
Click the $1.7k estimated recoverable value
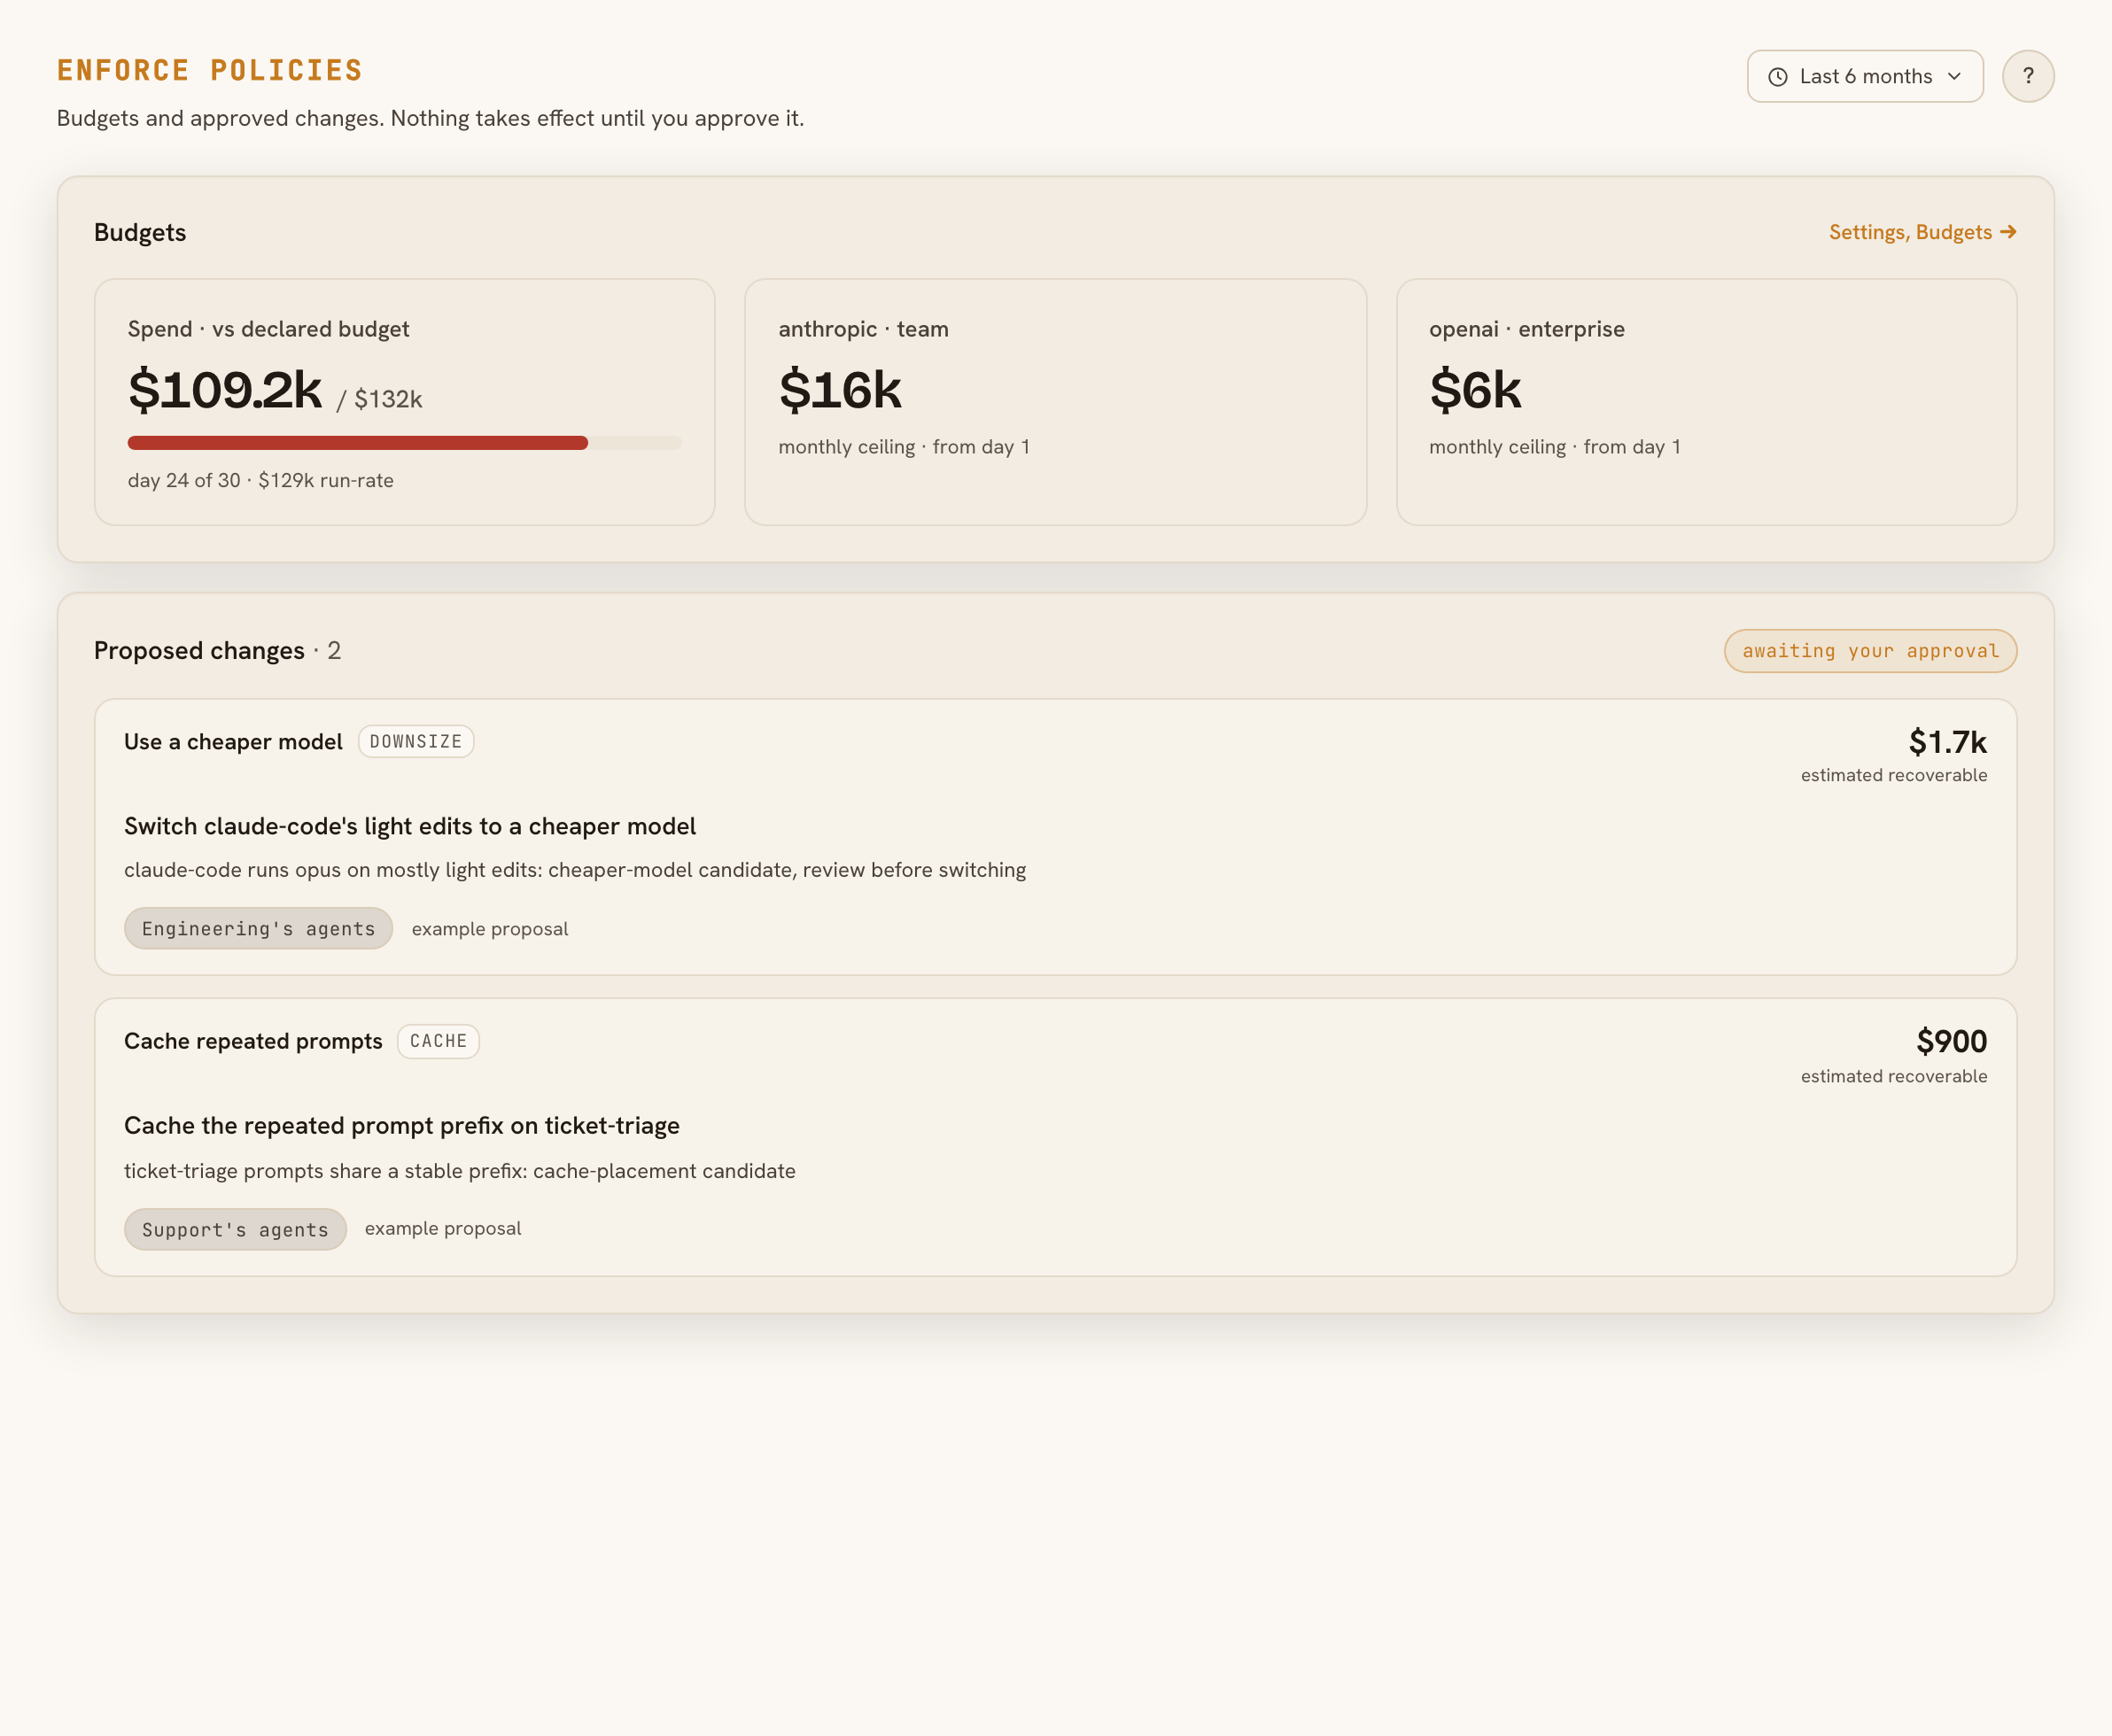[x=1947, y=742]
